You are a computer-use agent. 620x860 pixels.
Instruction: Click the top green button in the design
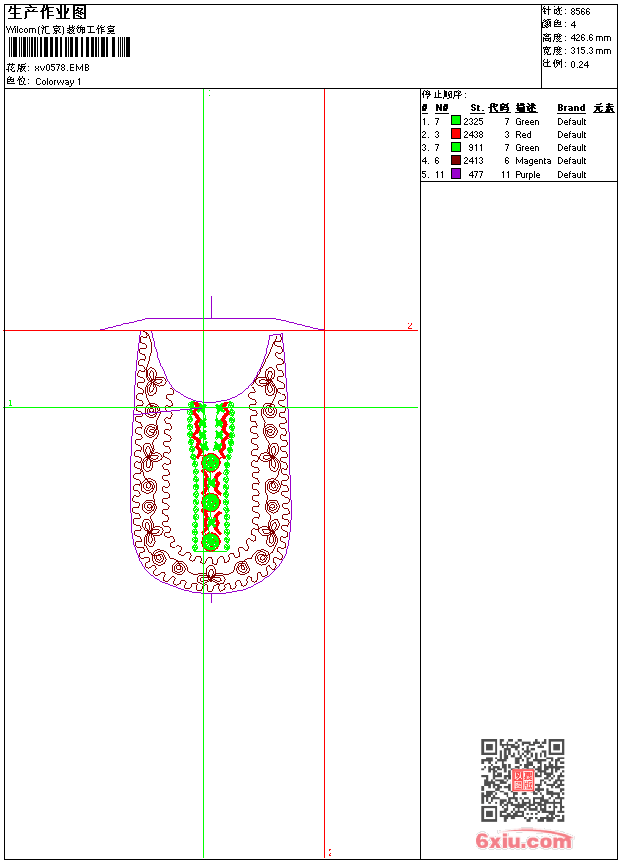[x=211, y=462]
